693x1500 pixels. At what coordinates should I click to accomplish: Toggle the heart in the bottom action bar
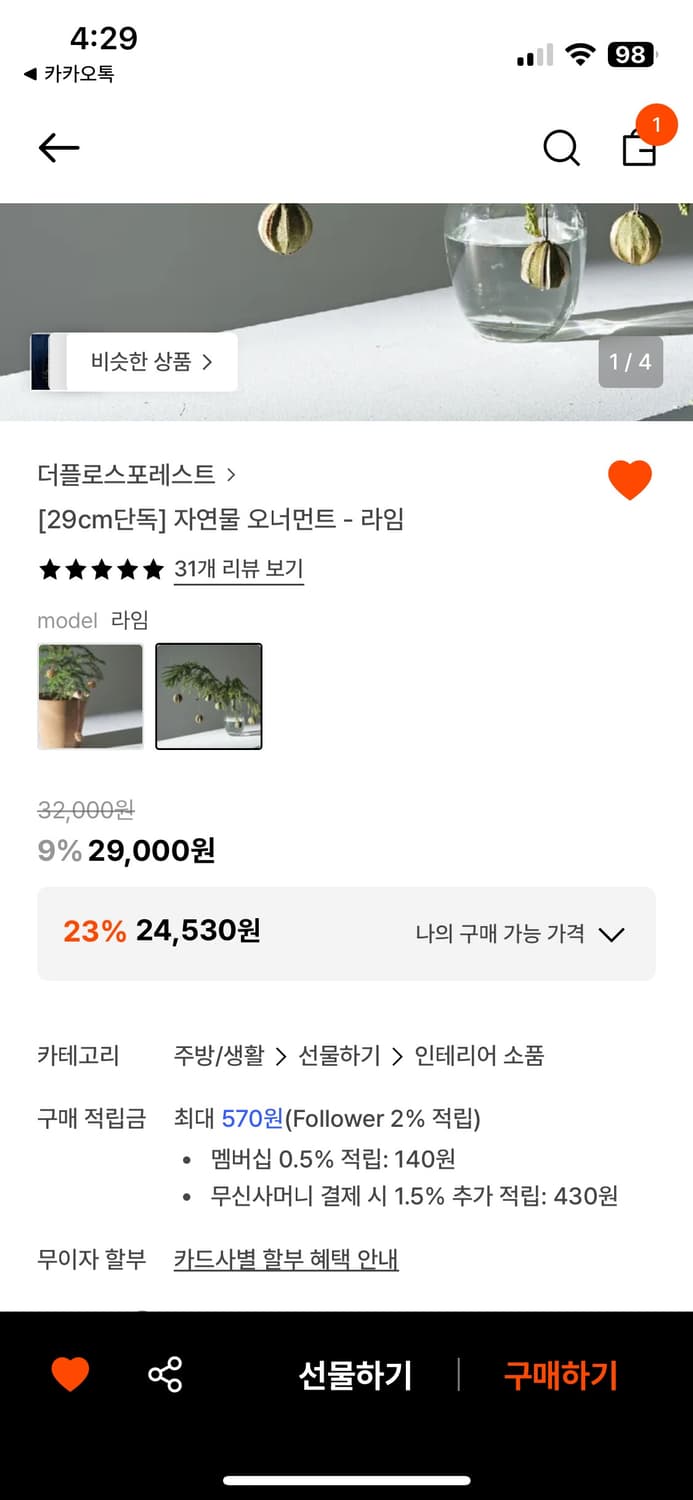coord(68,1376)
